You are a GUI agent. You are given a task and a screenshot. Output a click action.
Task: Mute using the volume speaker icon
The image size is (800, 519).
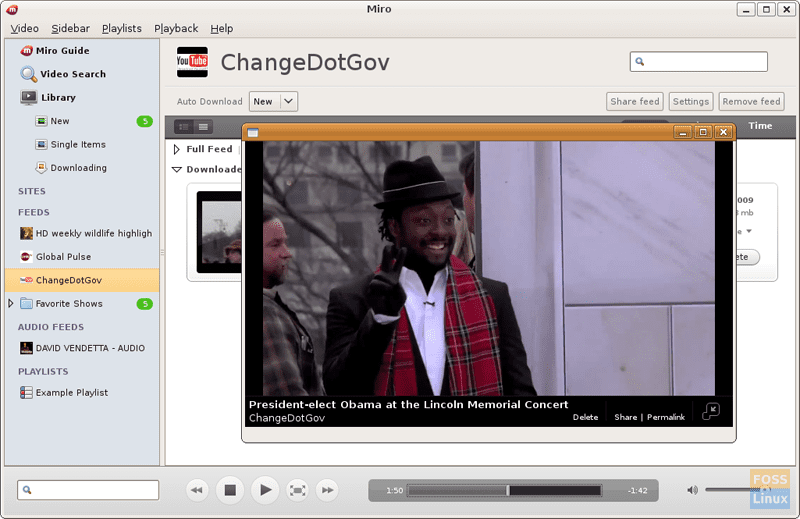pyautogui.click(x=692, y=490)
